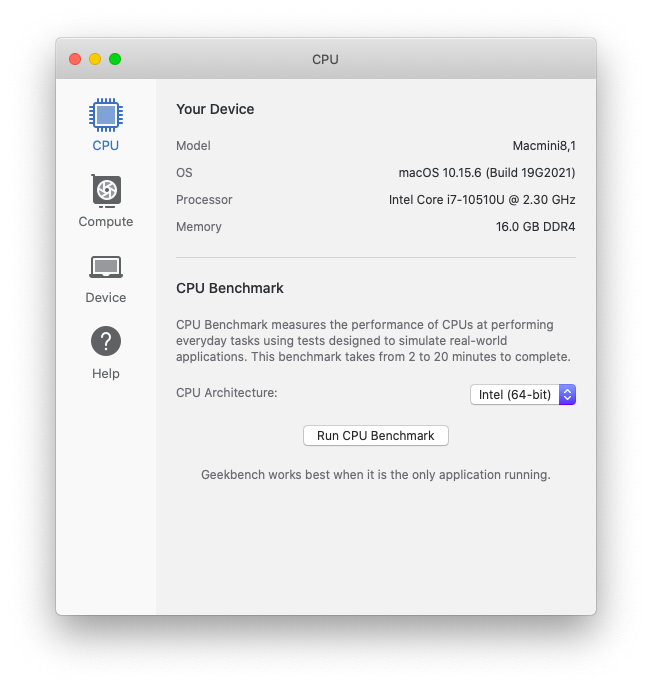Click the CPU Benchmark heading
This screenshot has height=689, width=652.
point(230,288)
